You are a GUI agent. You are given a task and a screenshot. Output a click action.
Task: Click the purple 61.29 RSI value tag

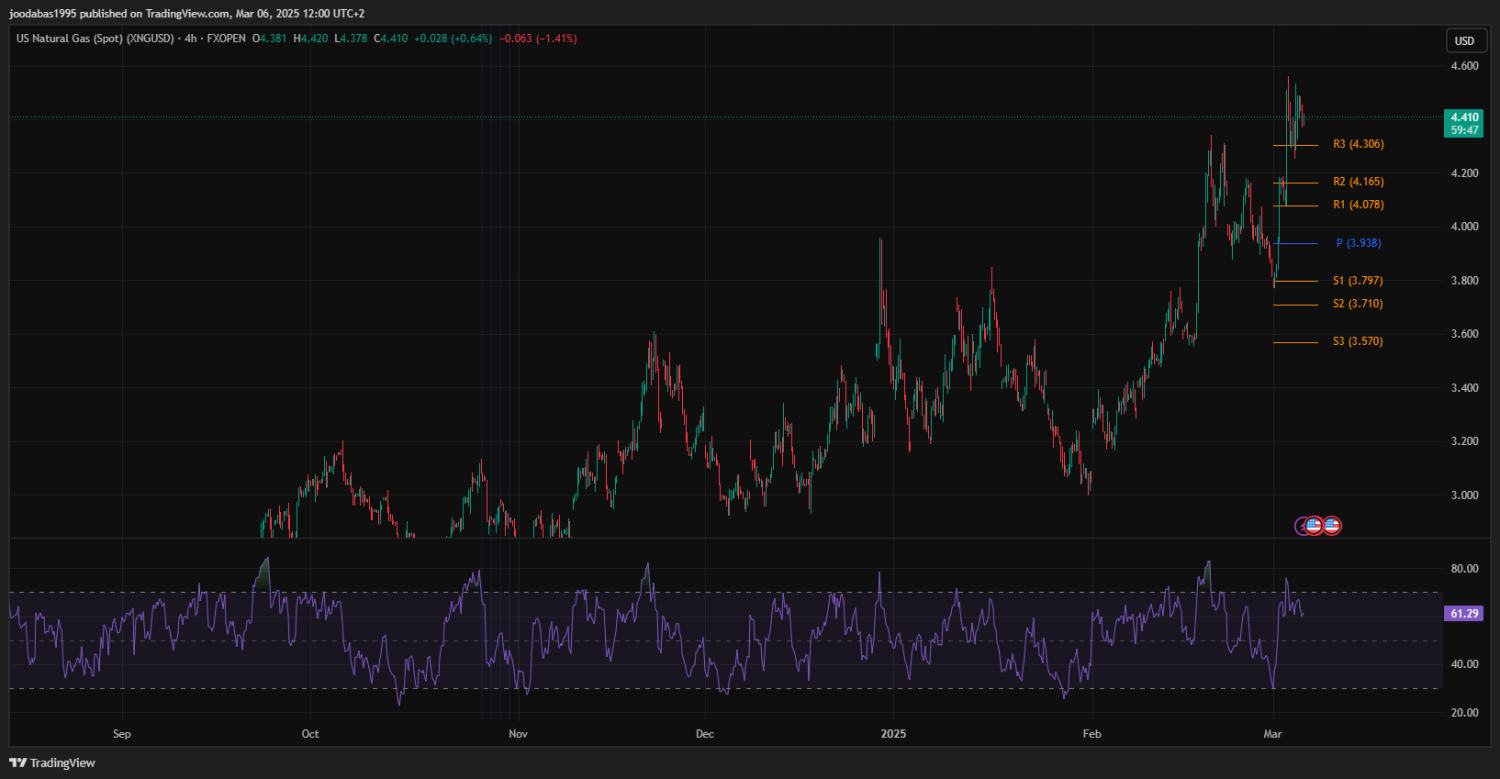1464,613
